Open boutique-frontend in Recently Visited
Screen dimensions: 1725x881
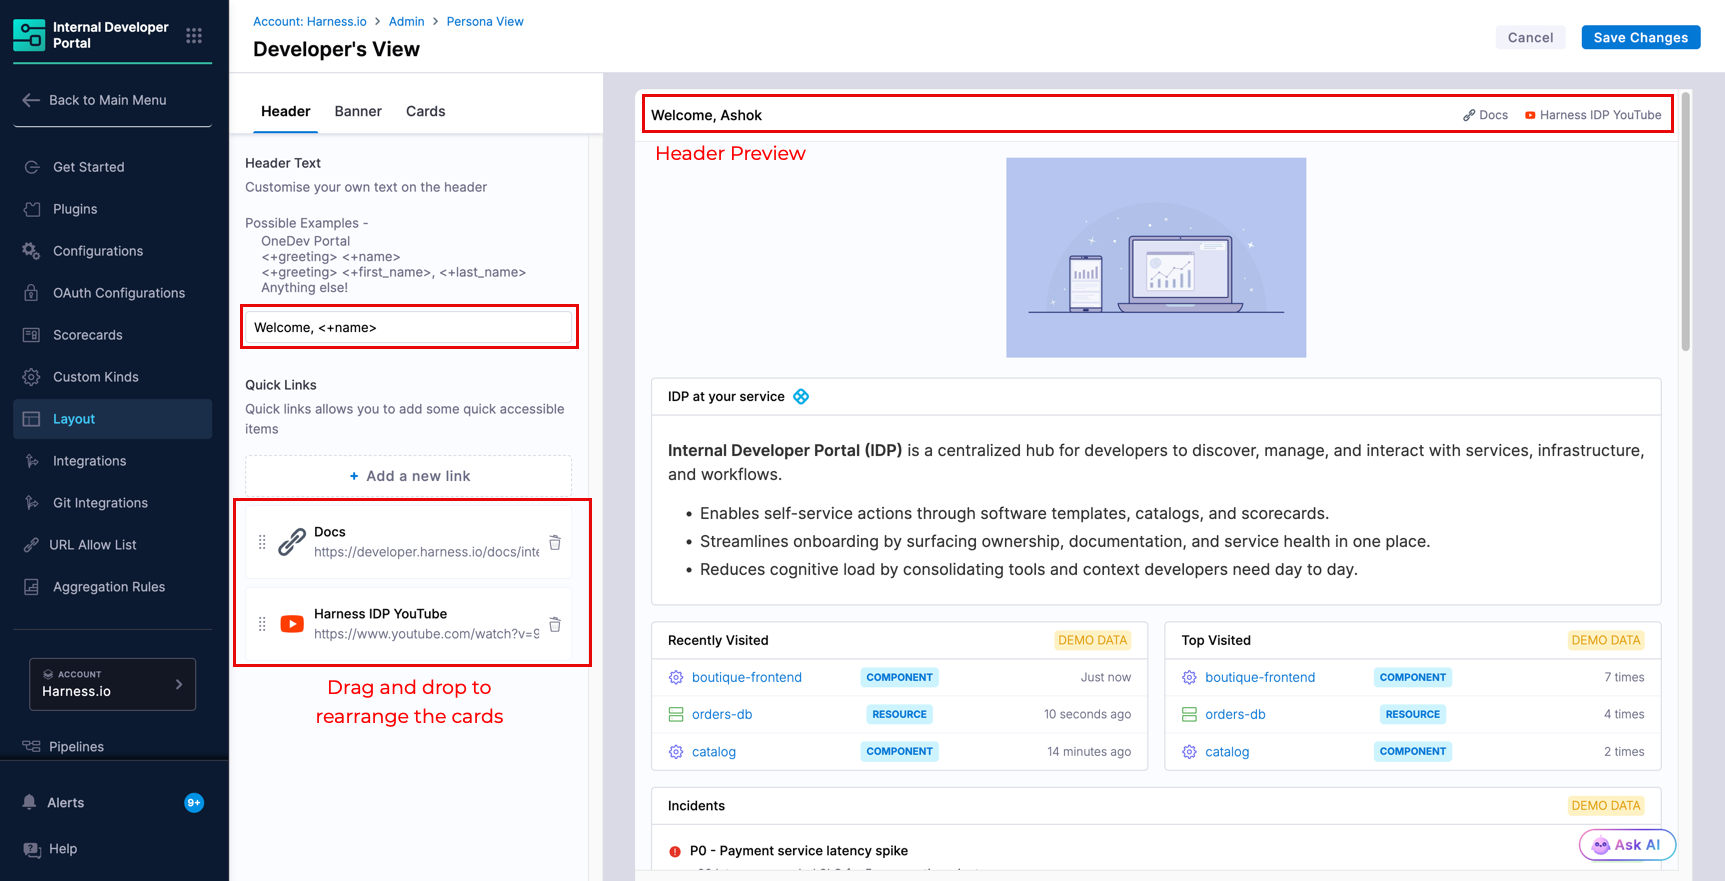(x=747, y=677)
